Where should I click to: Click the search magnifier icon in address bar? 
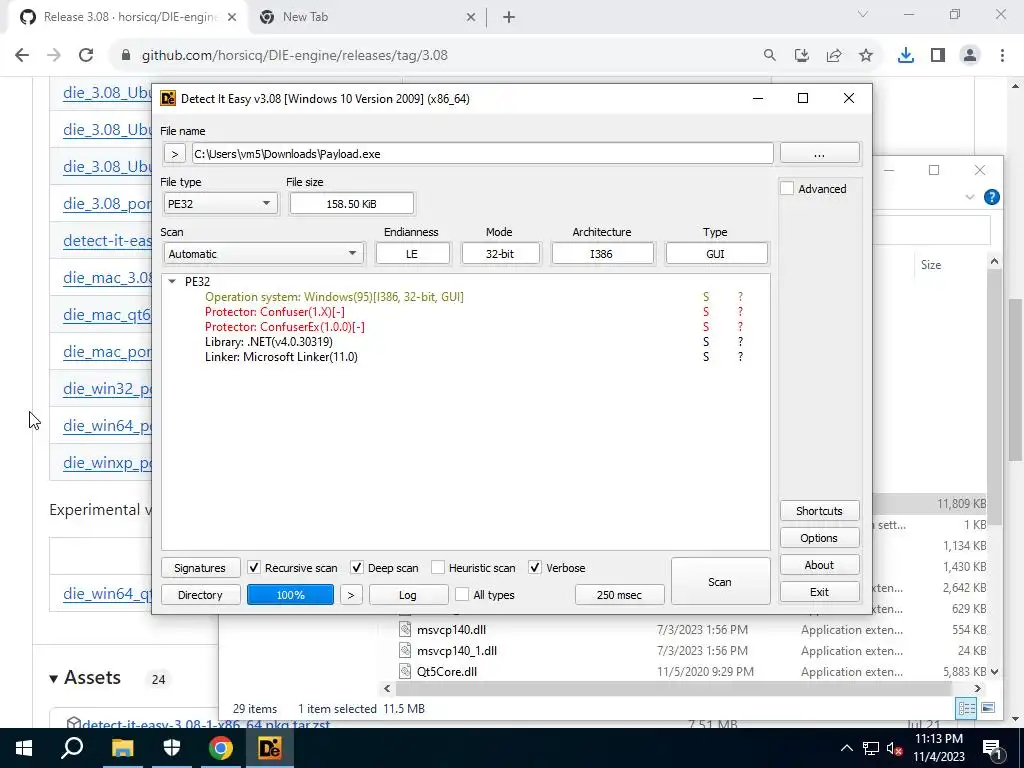click(770, 56)
